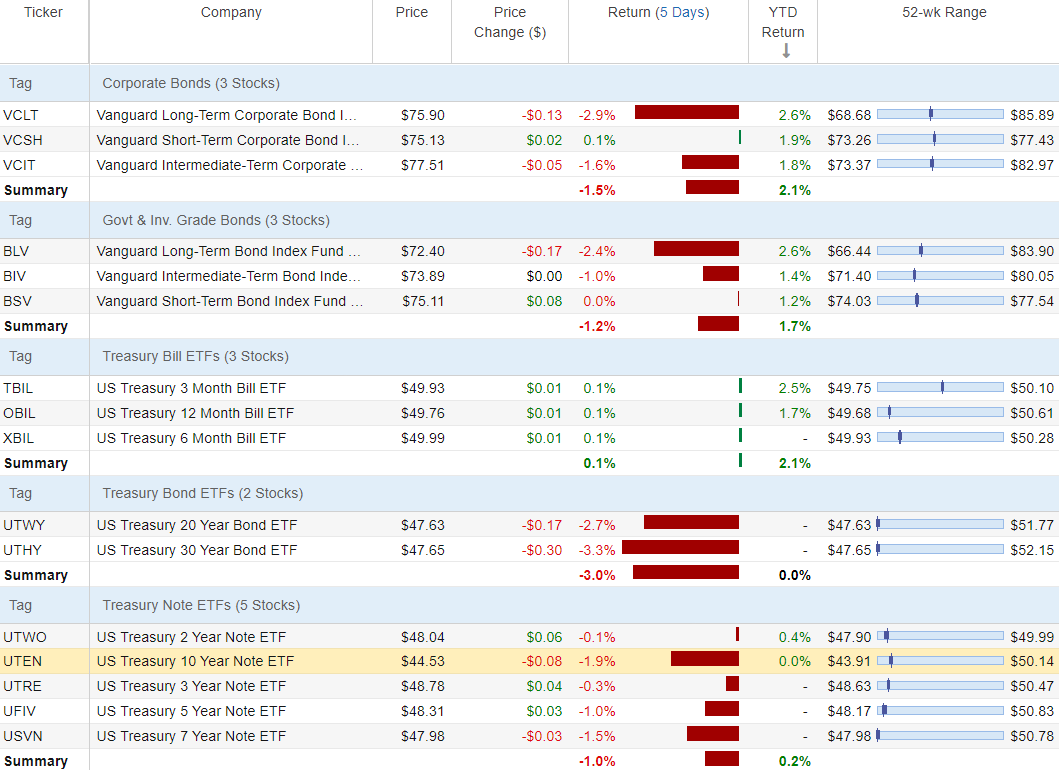Click US Treasury 30 Year Bond ETF name
This screenshot has height=770, width=1059.
point(197,550)
